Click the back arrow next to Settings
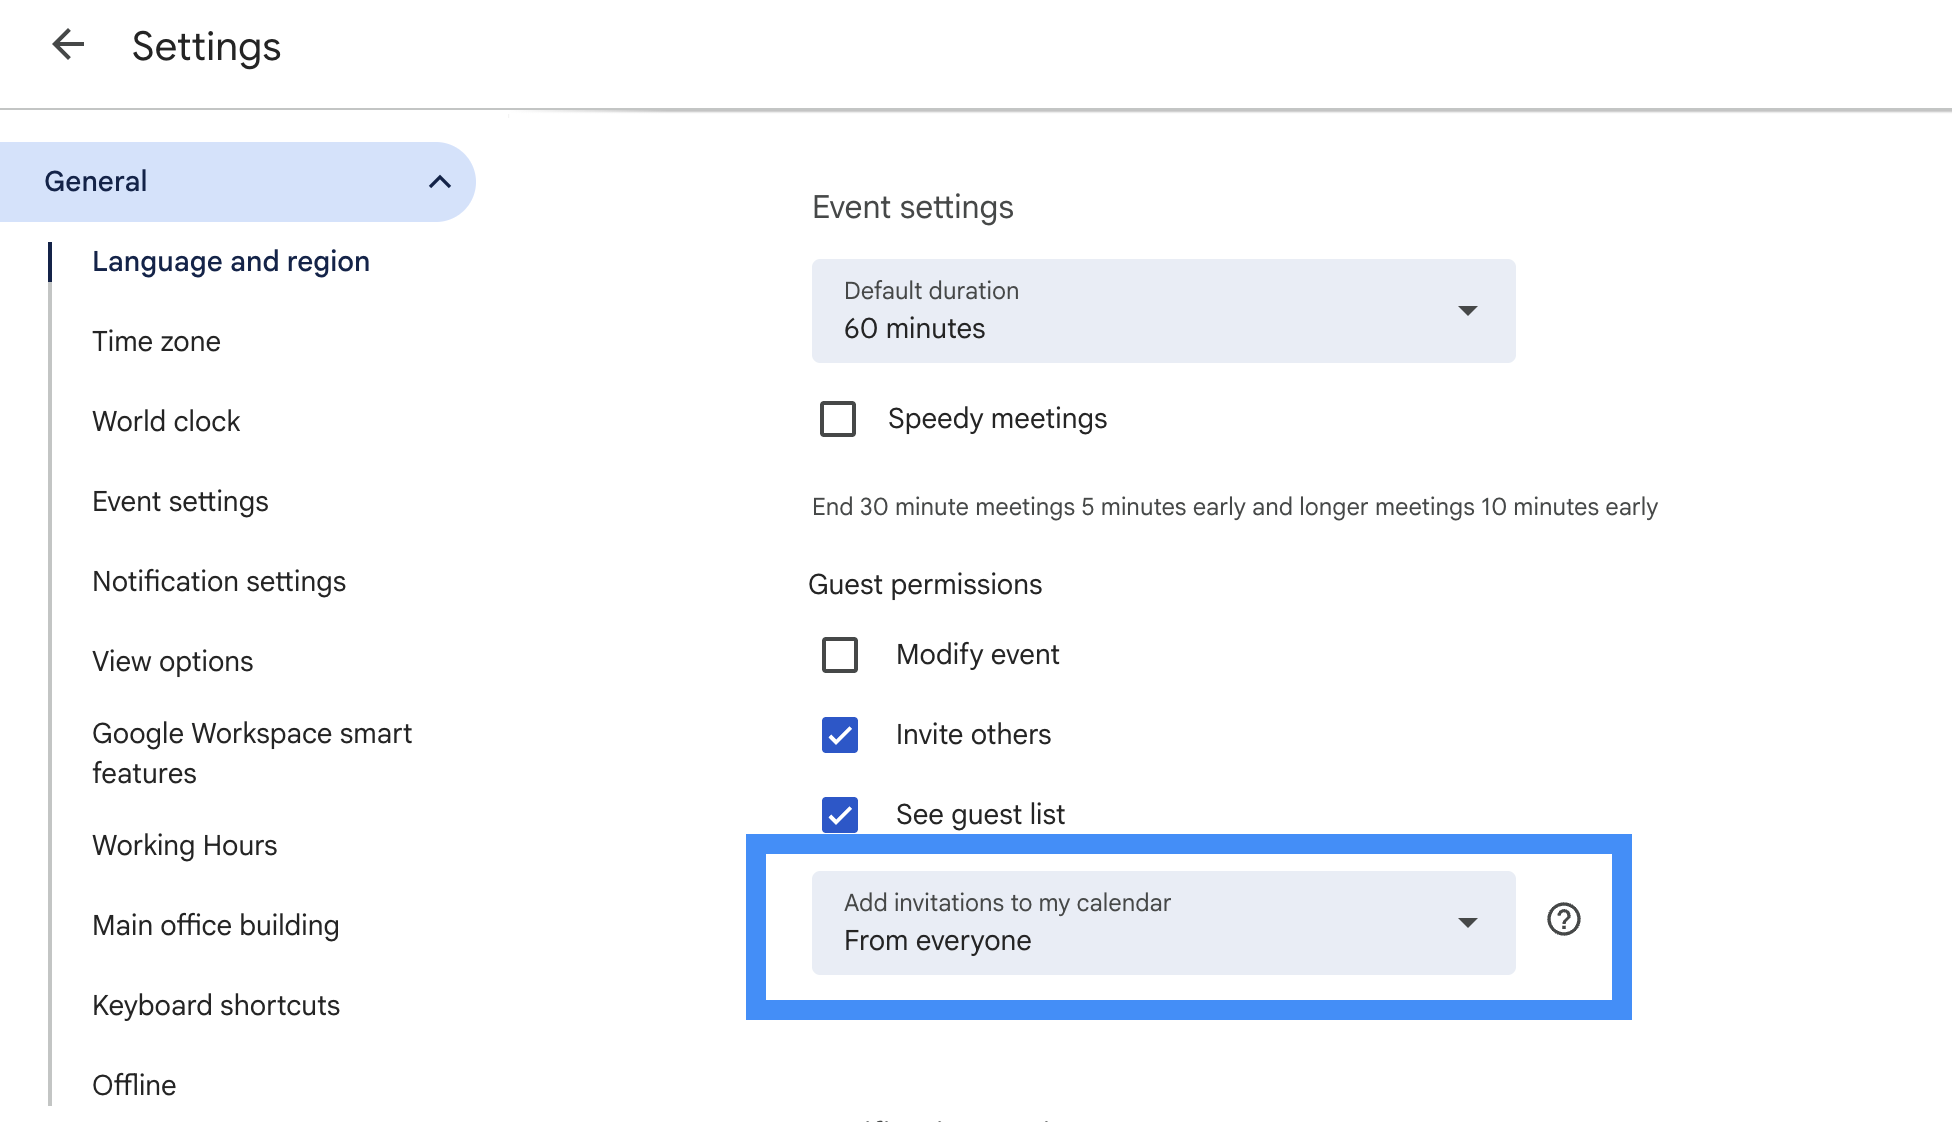The width and height of the screenshot is (1952, 1122). (68, 45)
